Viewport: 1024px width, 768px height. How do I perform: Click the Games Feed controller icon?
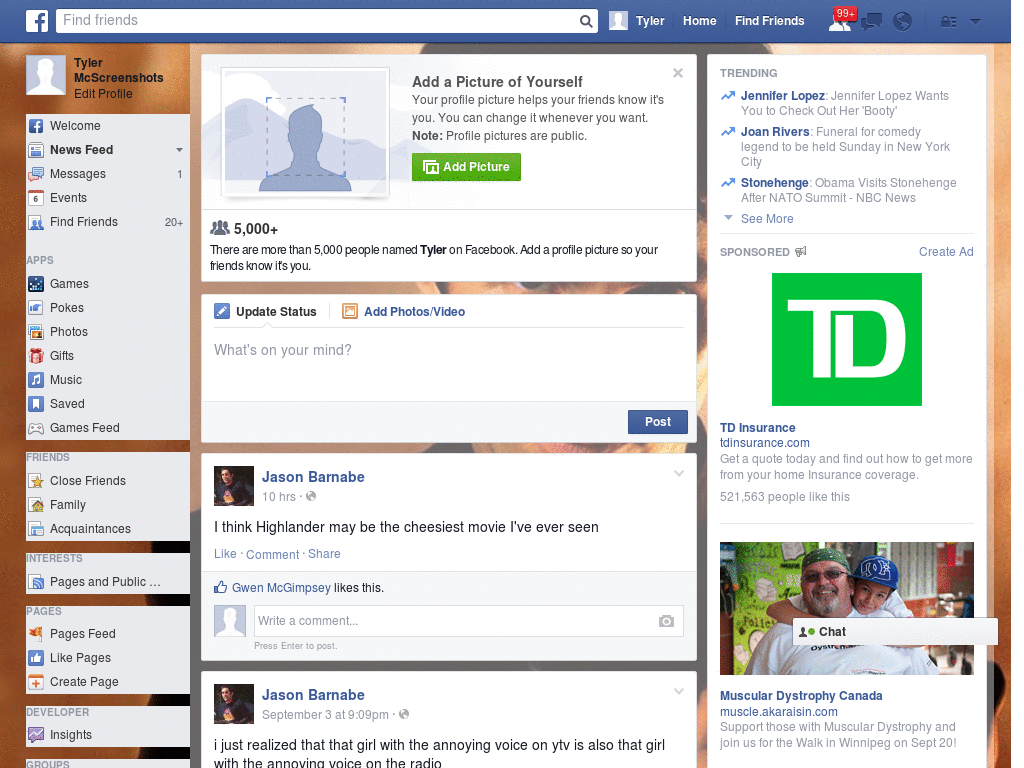[36, 428]
